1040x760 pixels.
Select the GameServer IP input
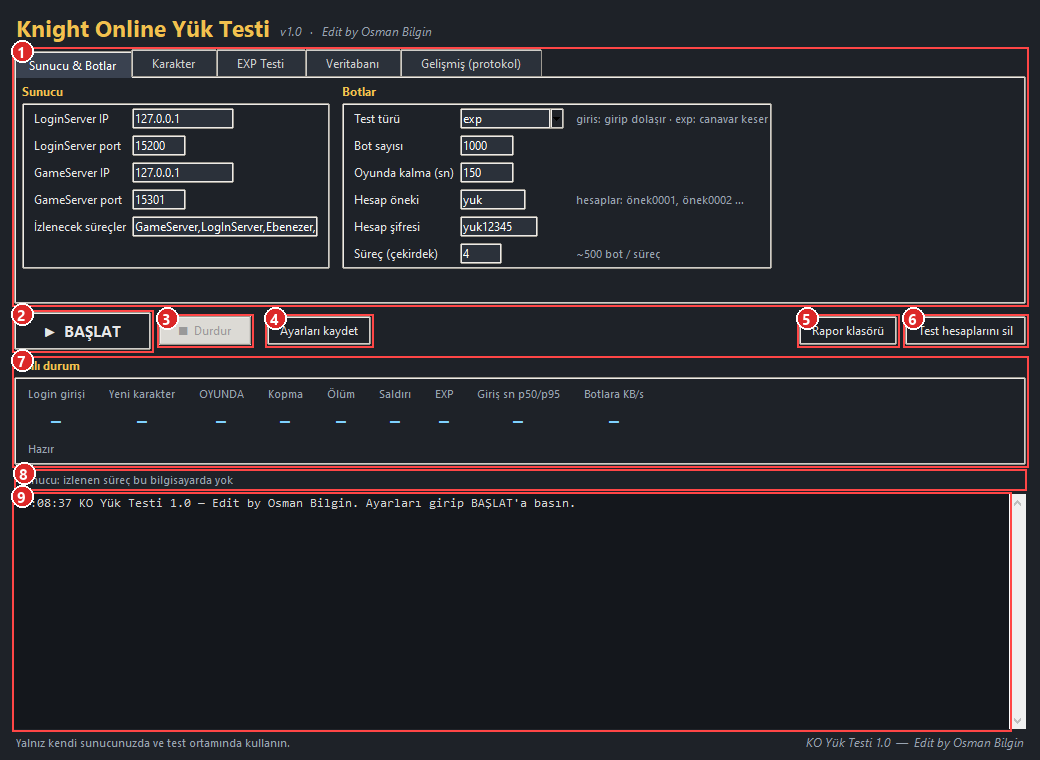(182, 172)
